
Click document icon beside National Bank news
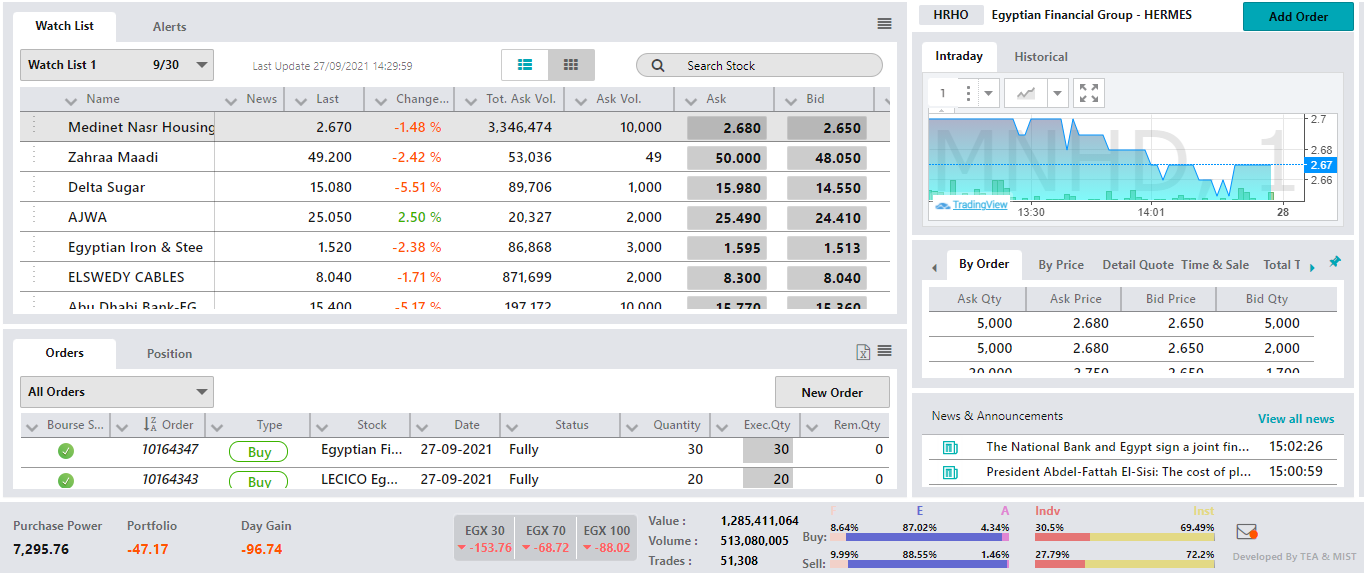point(950,447)
